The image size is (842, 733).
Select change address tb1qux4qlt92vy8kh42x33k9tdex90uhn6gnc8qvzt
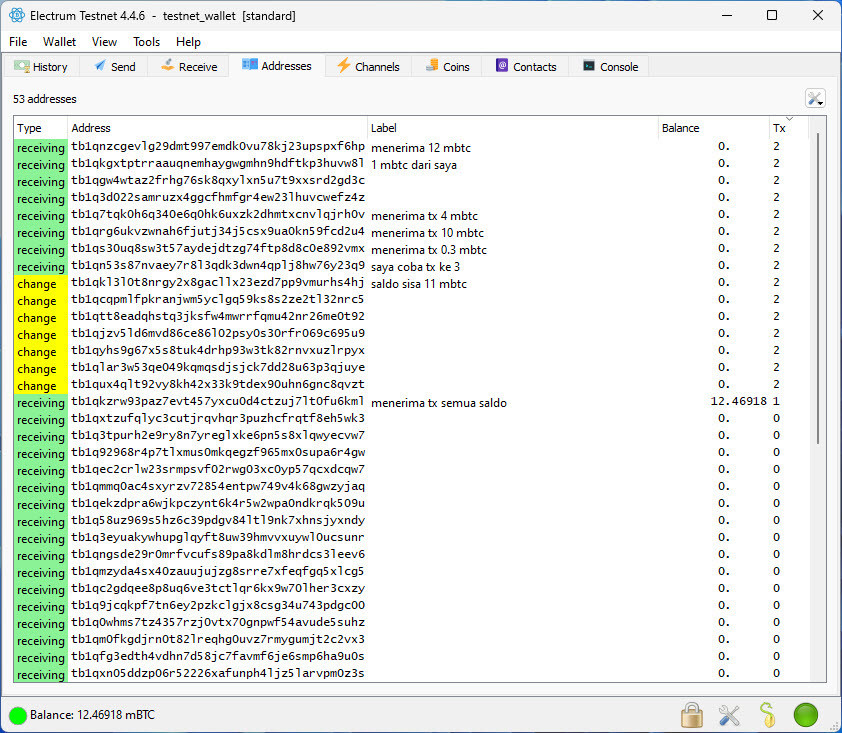(217, 384)
